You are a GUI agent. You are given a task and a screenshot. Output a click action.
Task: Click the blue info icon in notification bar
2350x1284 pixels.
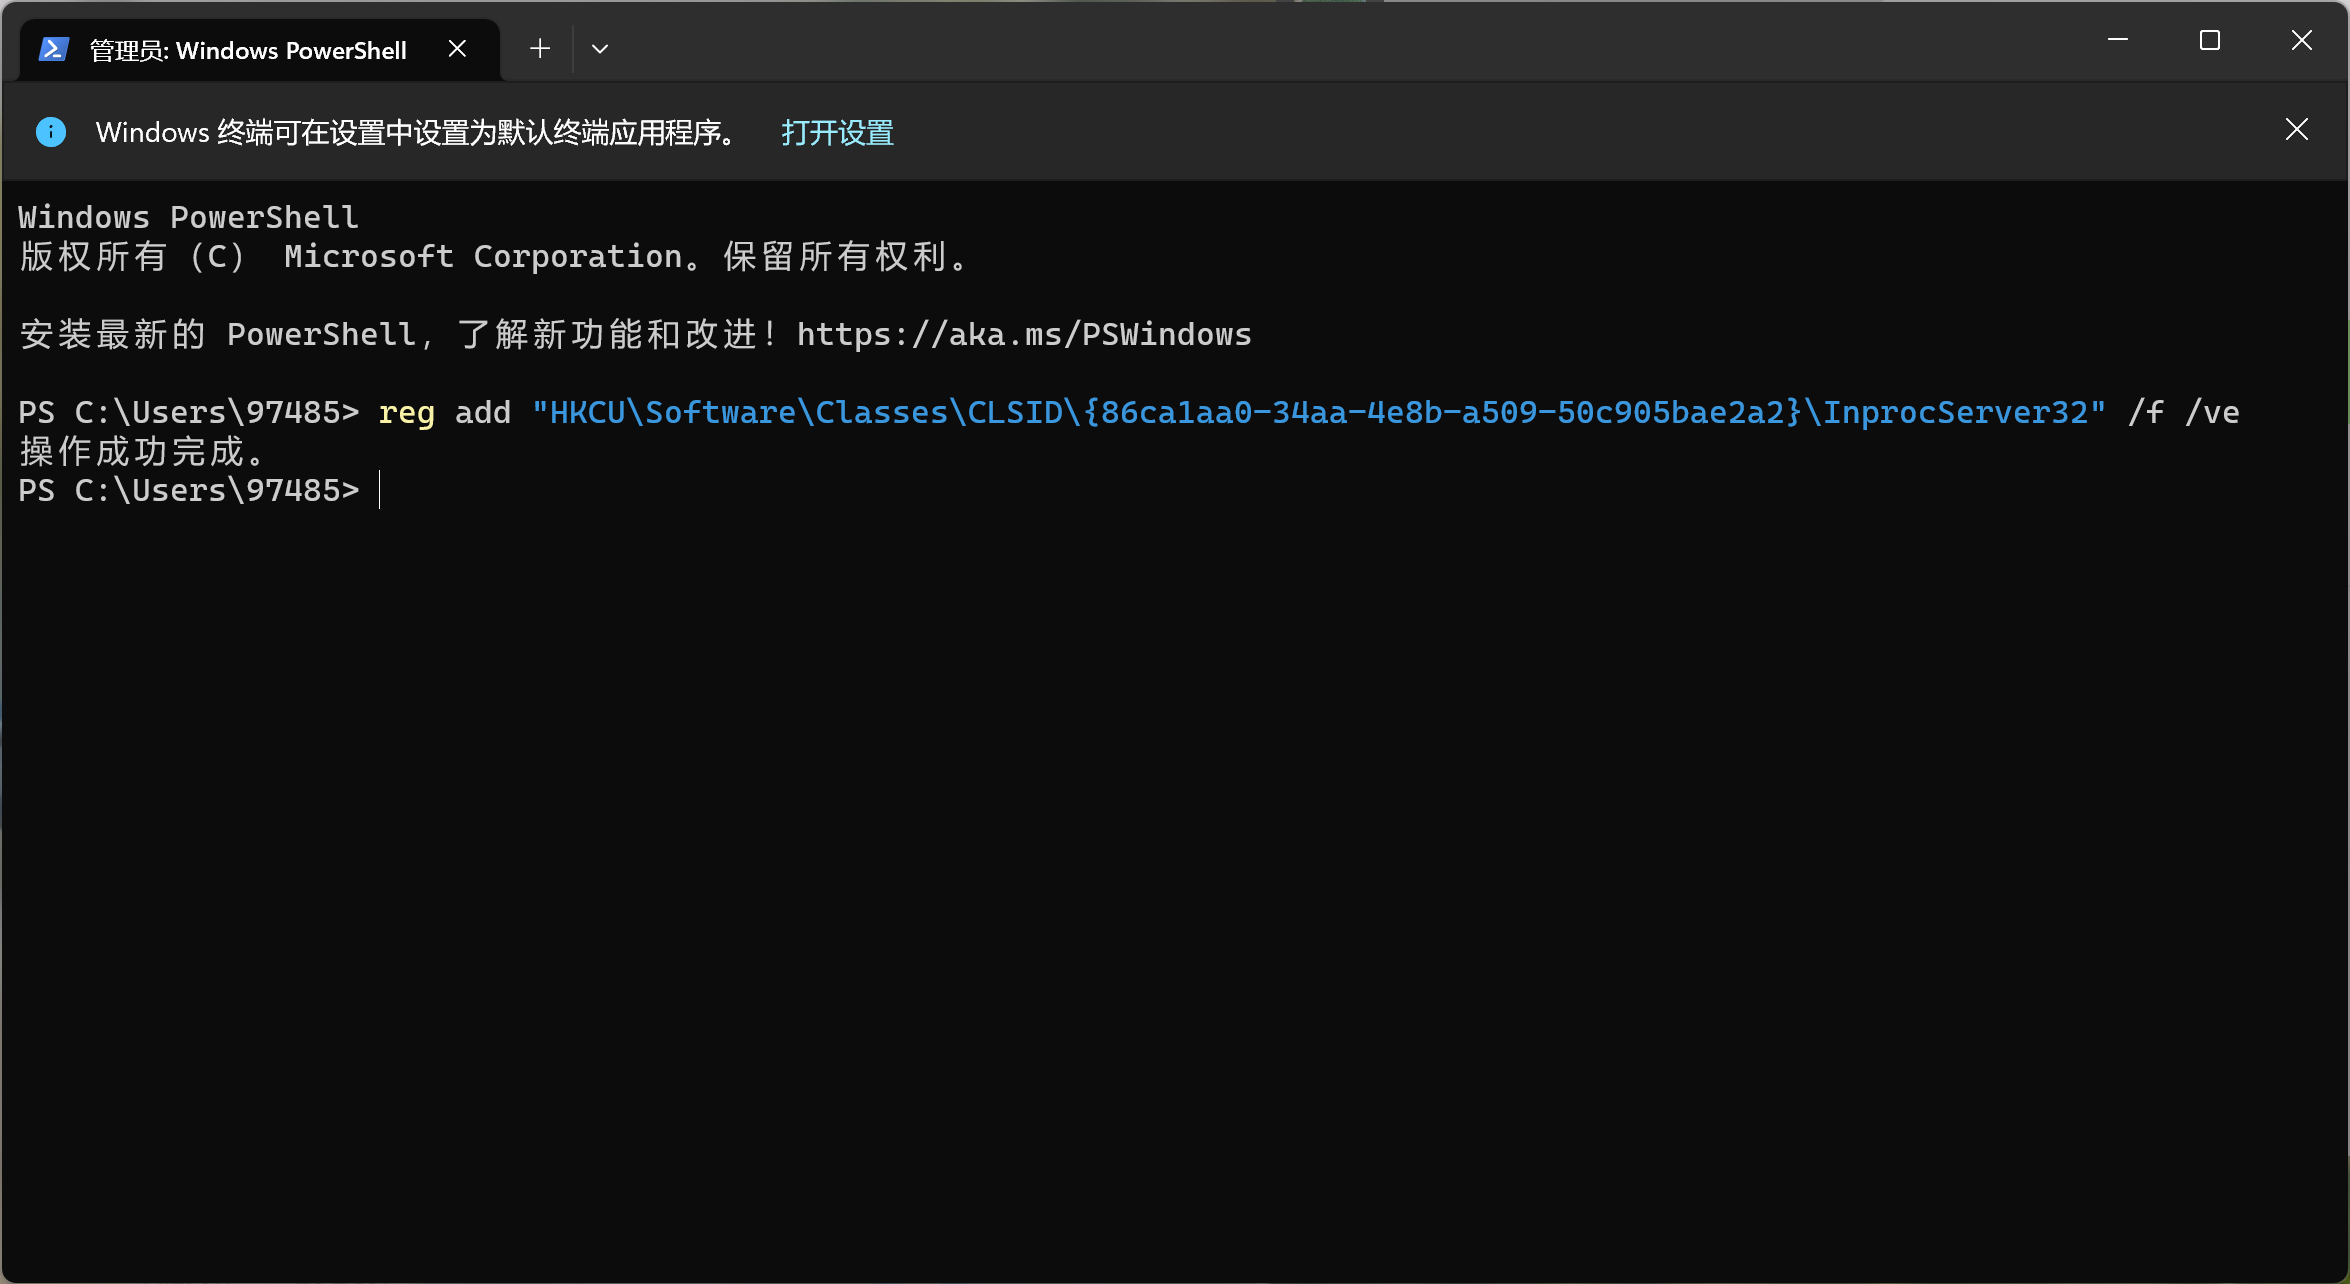pyautogui.click(x=51, y=132)
